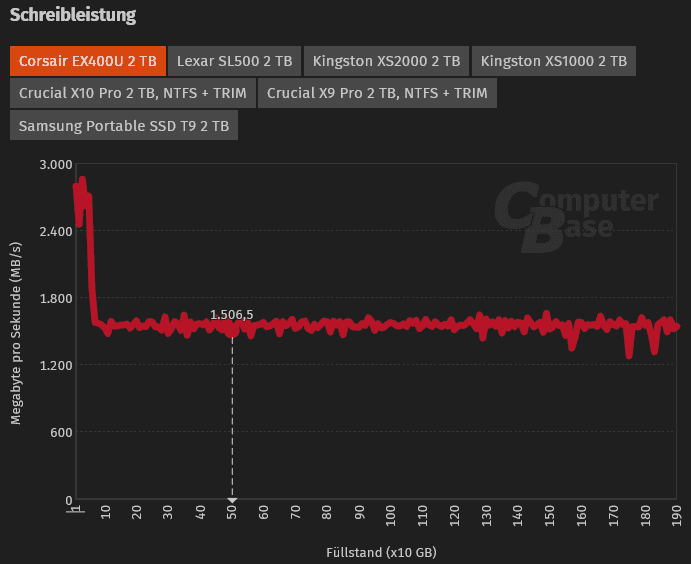This screenshot has width=691, height=564.
Task: Click the 1.800 y-axis label
Action: click(56, 298)
